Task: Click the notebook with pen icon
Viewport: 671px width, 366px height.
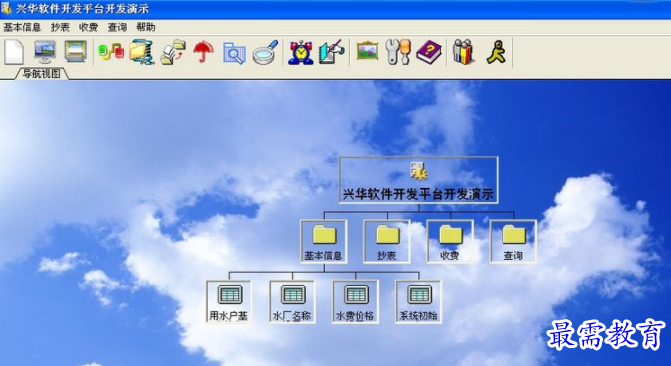Action: pyautogui.click(x=332, y=52)
